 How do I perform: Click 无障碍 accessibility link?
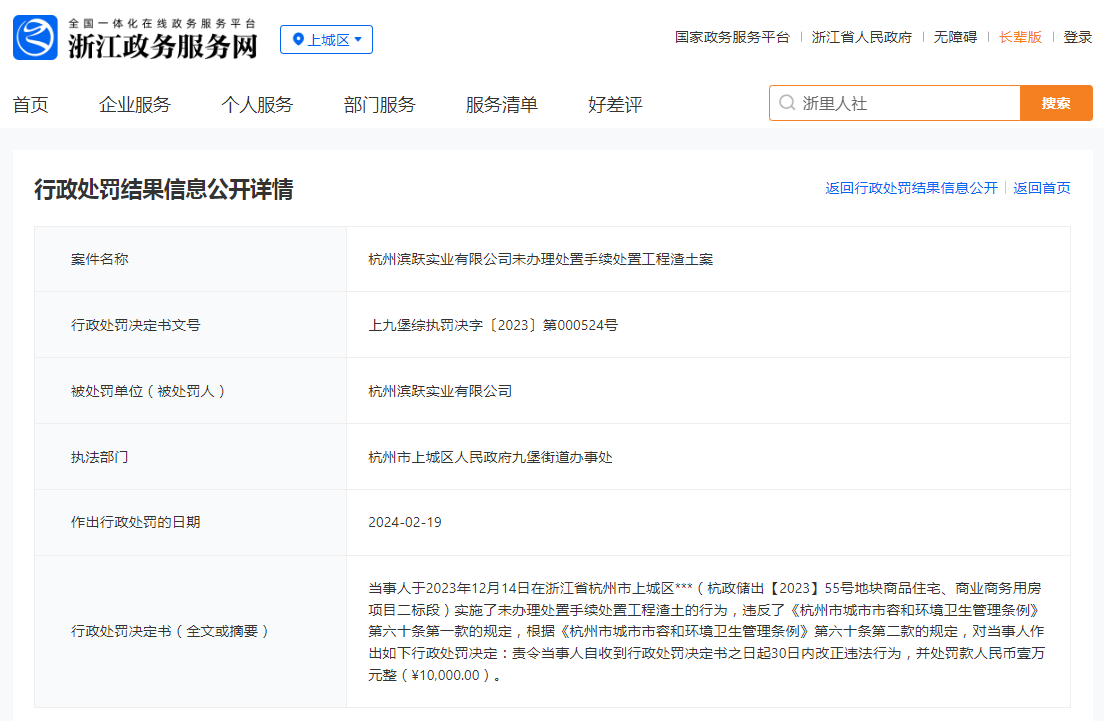pos(955,37)
